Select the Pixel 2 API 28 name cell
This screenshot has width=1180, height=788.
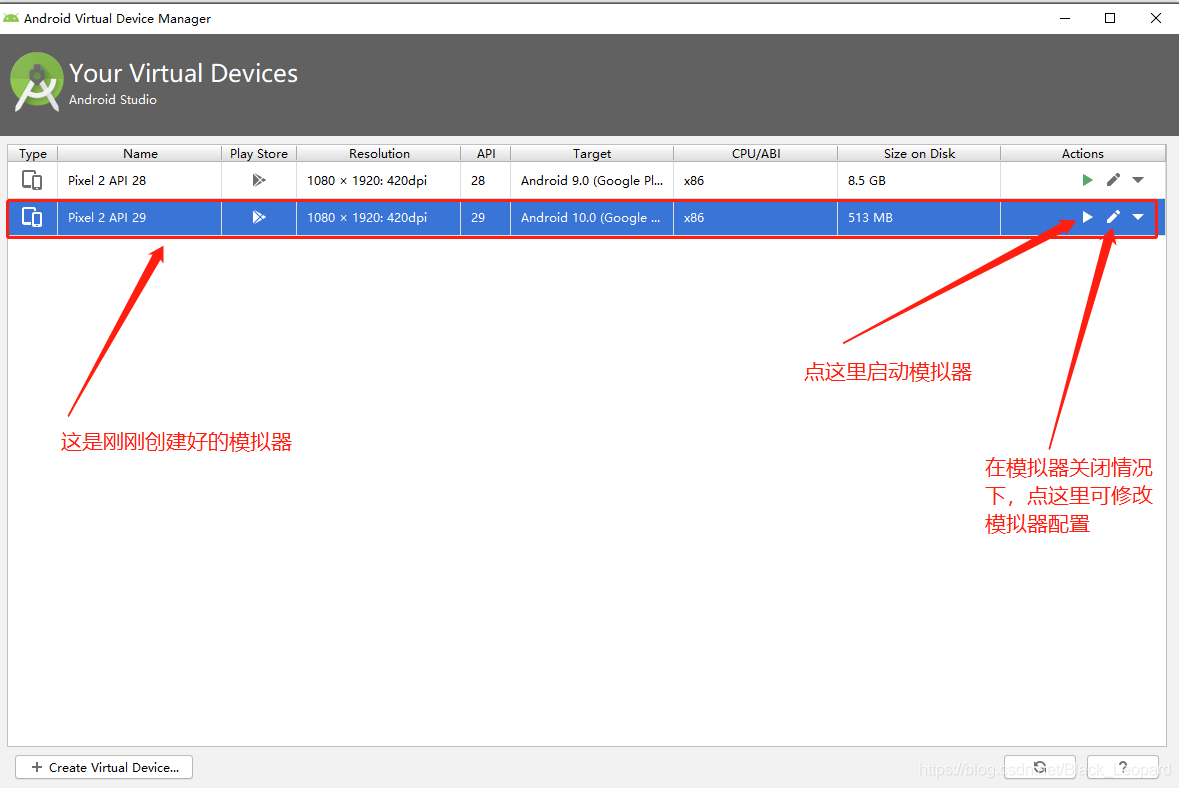139,180
